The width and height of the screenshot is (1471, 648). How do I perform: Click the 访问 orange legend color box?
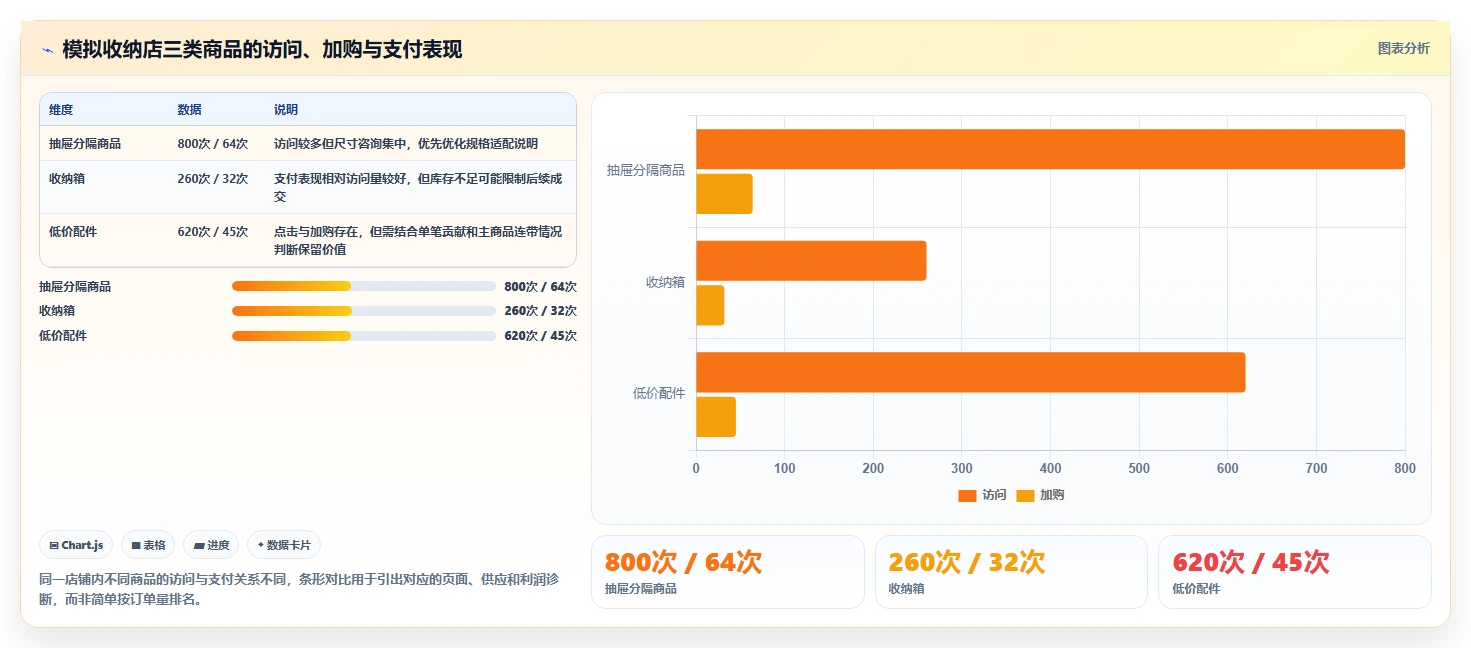coord(967,495)
